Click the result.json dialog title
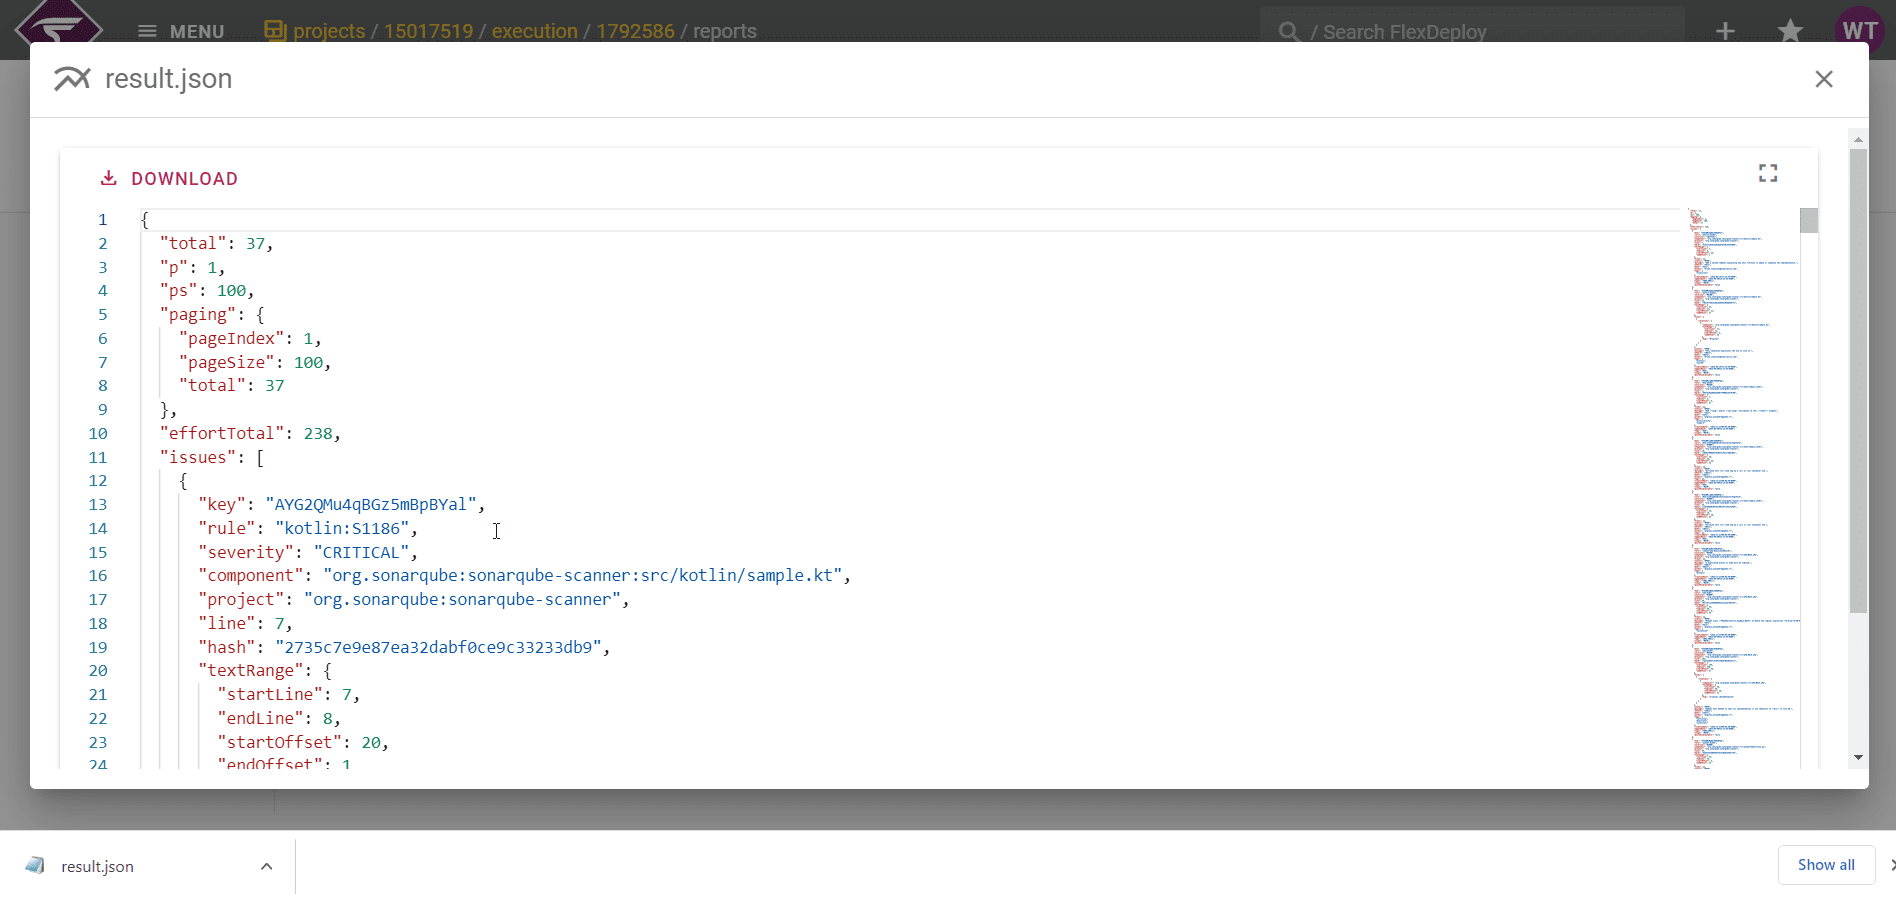This screenshot has width=1896, height=897. [x=169, y=79]
